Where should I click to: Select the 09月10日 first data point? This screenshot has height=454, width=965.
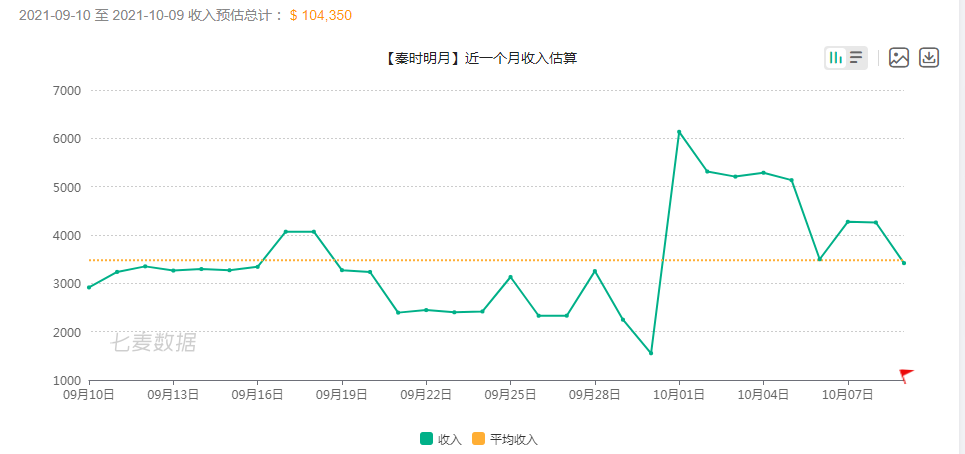pos(89,287)
